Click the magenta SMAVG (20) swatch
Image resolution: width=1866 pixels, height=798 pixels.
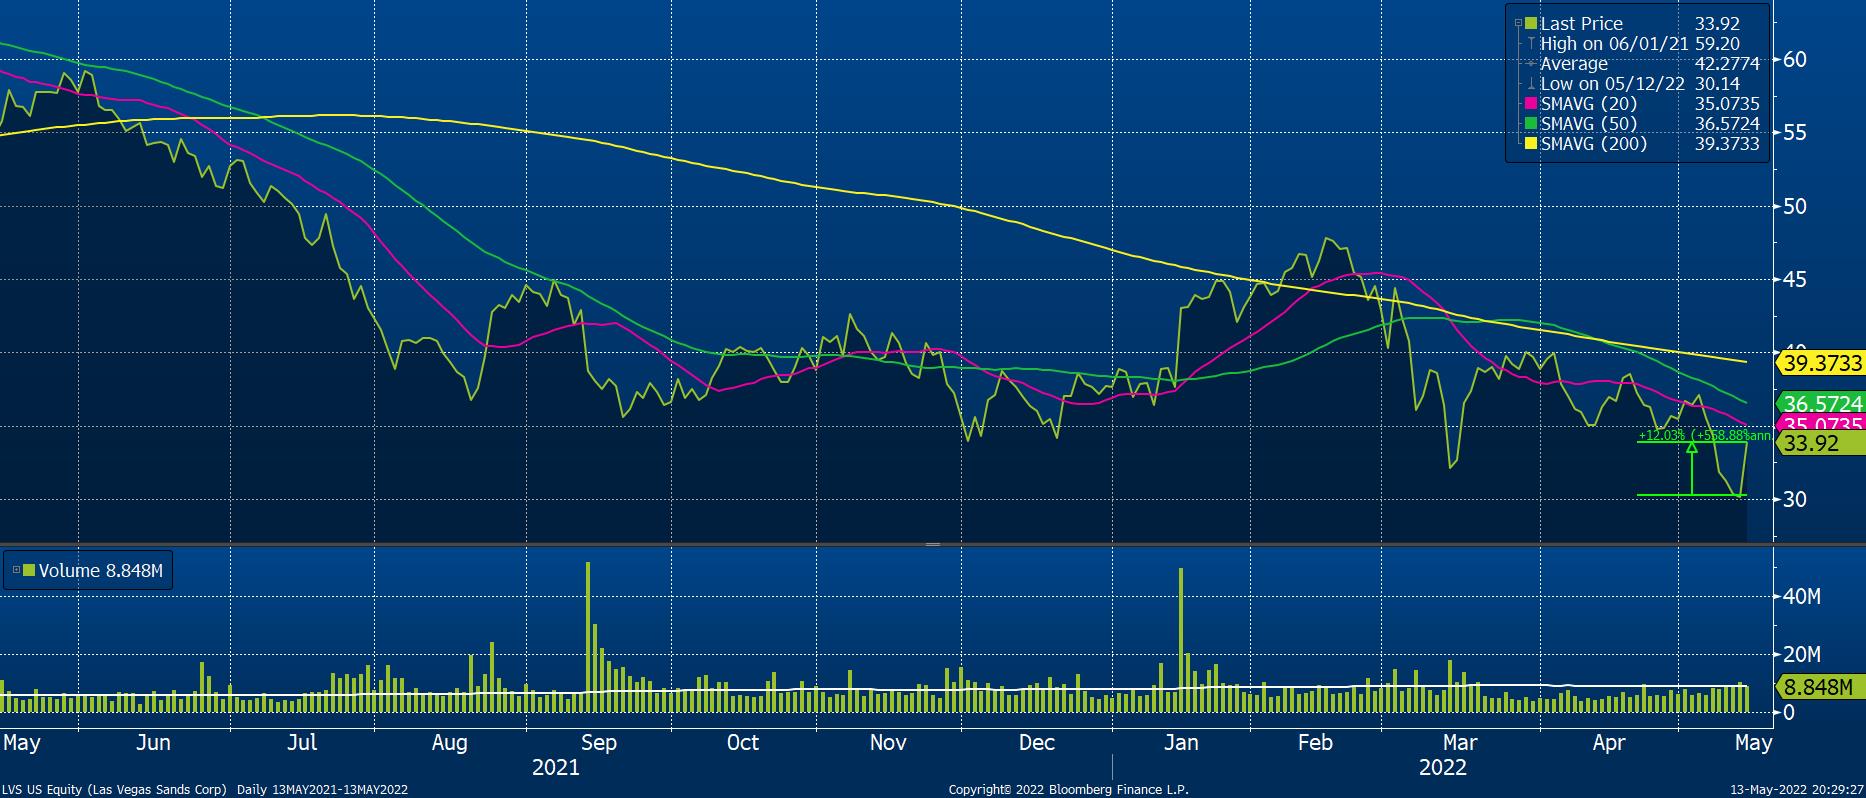pos(1530,104)
